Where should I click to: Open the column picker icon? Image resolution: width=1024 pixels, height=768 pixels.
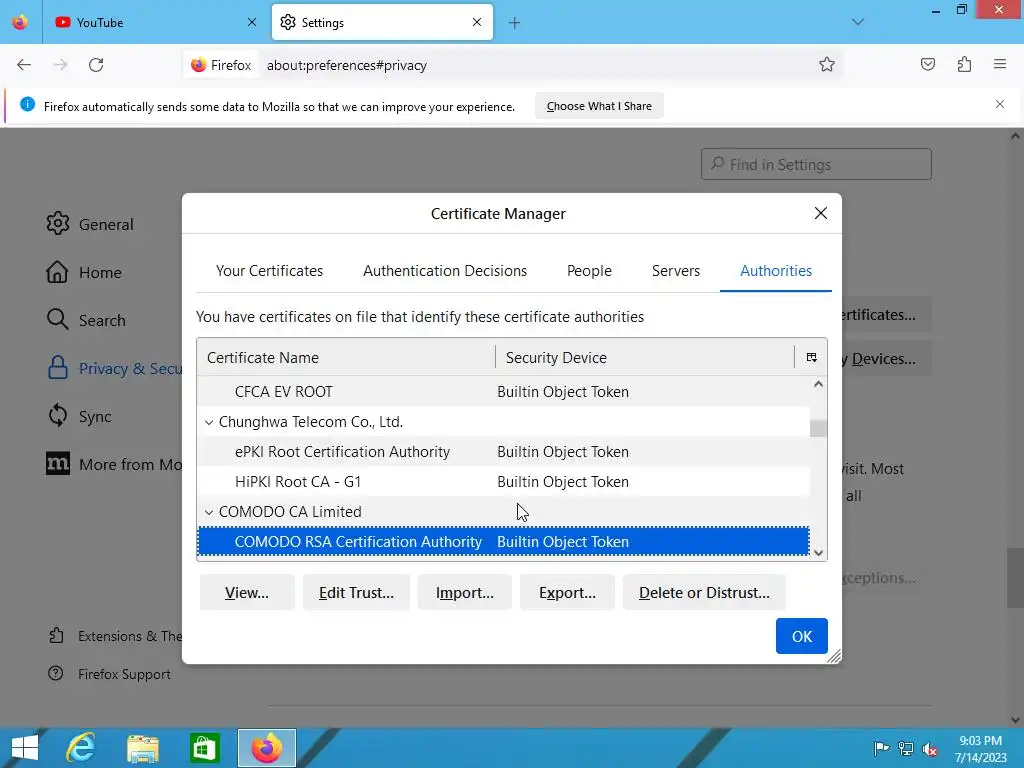[811, 357]
